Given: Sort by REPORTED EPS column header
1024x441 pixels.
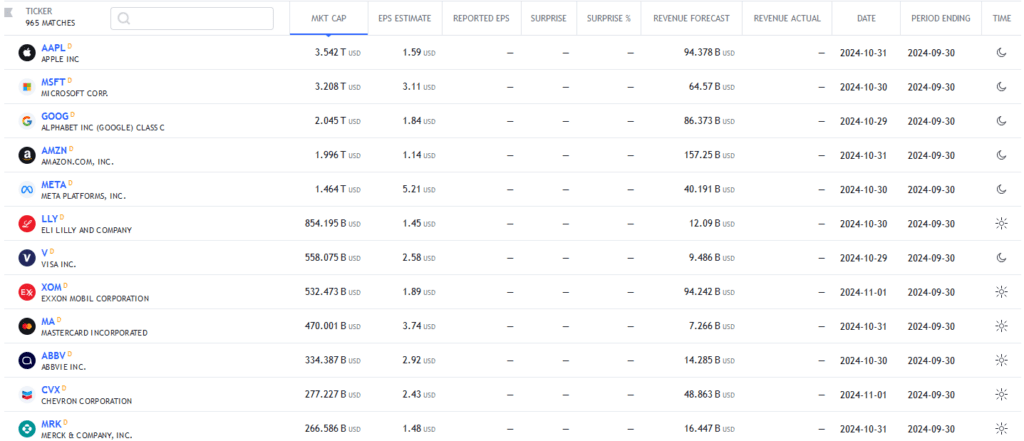Looking at the screenshot, I should (x=481, y=18).
